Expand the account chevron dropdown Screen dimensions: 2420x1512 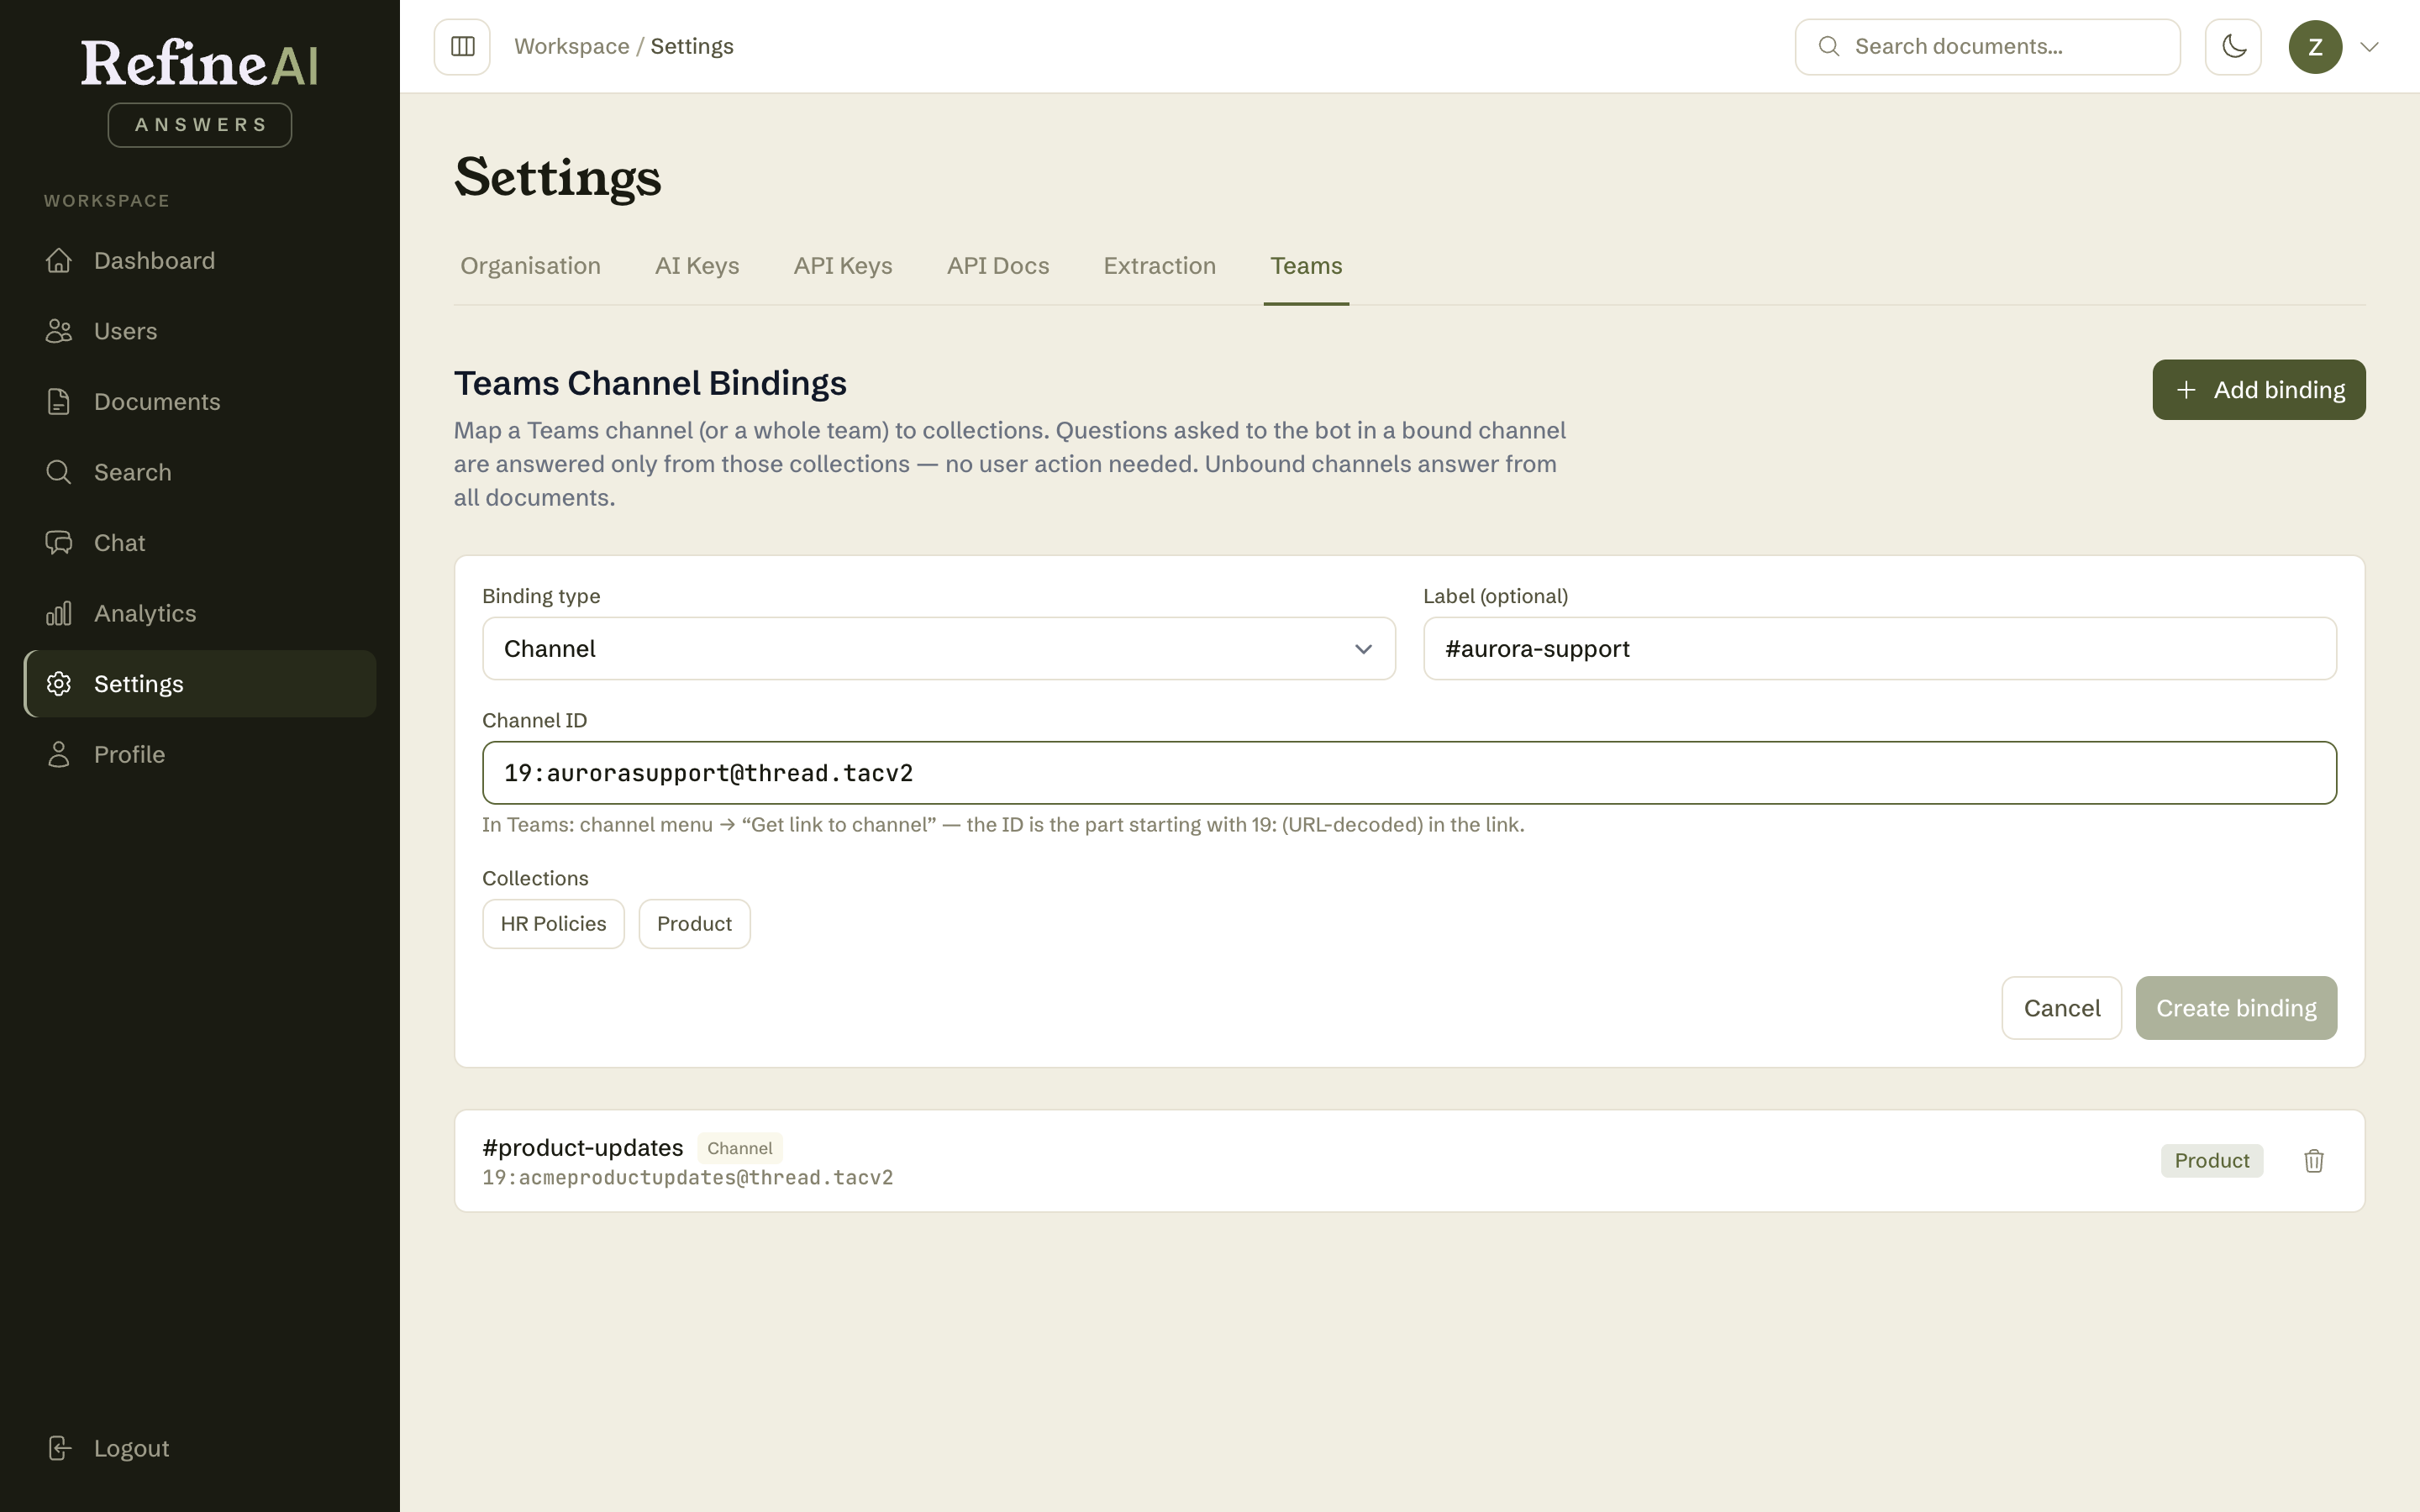click(2369, 47)
